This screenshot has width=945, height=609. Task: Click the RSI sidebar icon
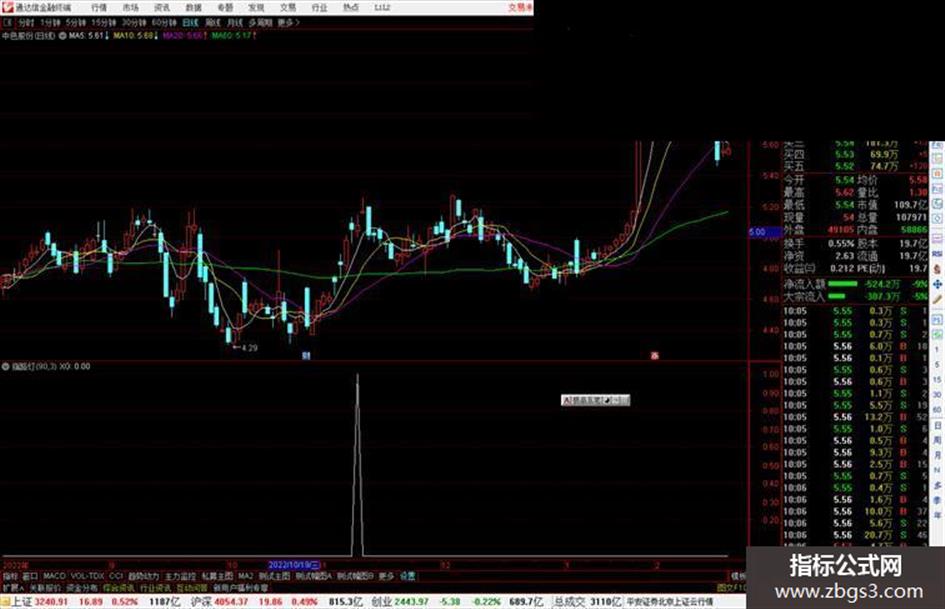(x=937, y=253)
